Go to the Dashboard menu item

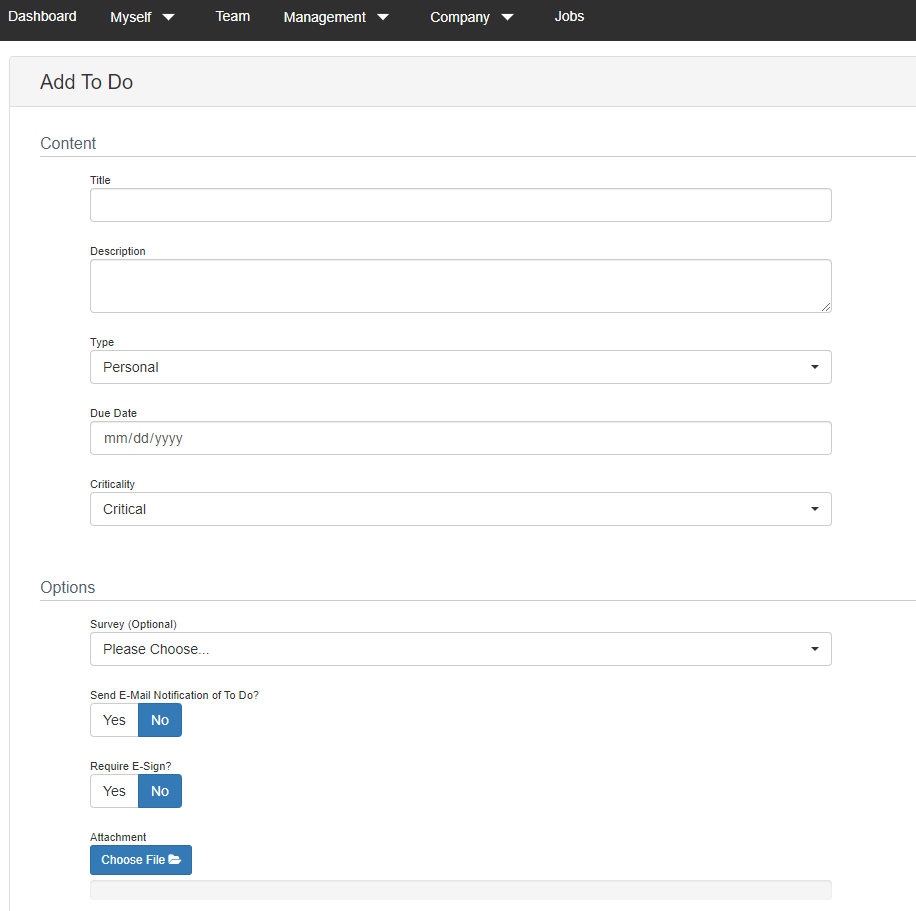[42, 16]
